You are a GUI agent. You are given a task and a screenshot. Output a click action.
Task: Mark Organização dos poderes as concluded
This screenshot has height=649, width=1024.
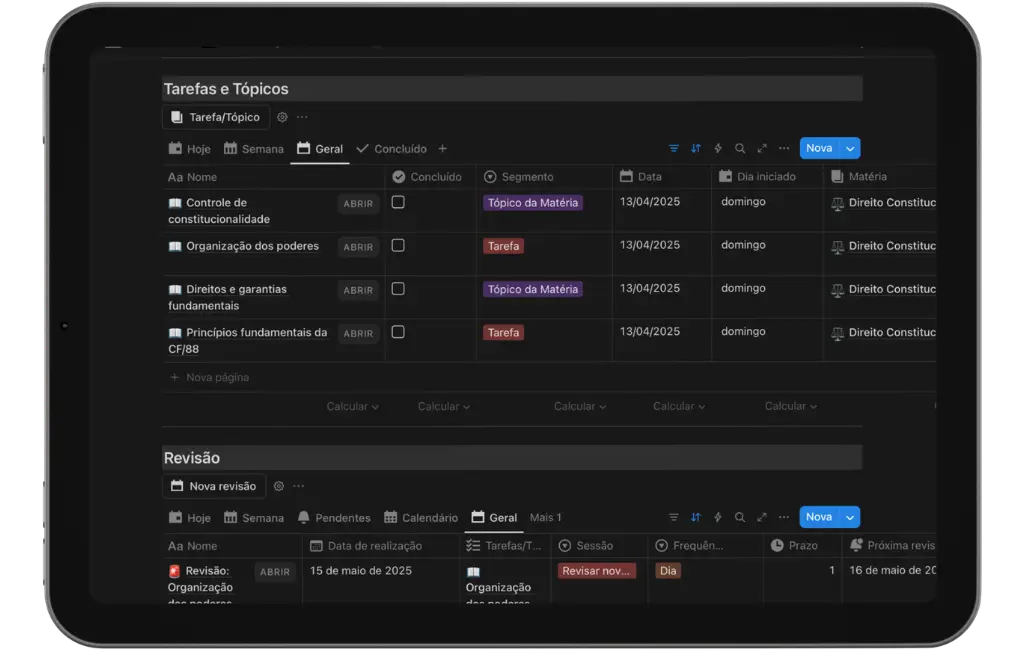pyautogui.click(x=398, y=245)
